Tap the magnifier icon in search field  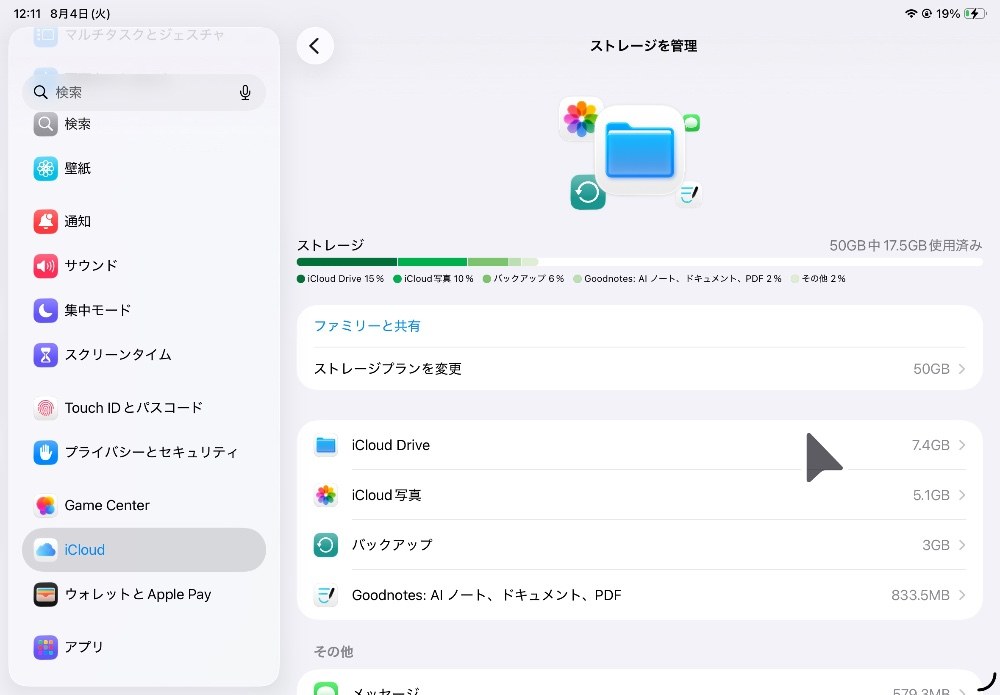[x=41, y=92]
